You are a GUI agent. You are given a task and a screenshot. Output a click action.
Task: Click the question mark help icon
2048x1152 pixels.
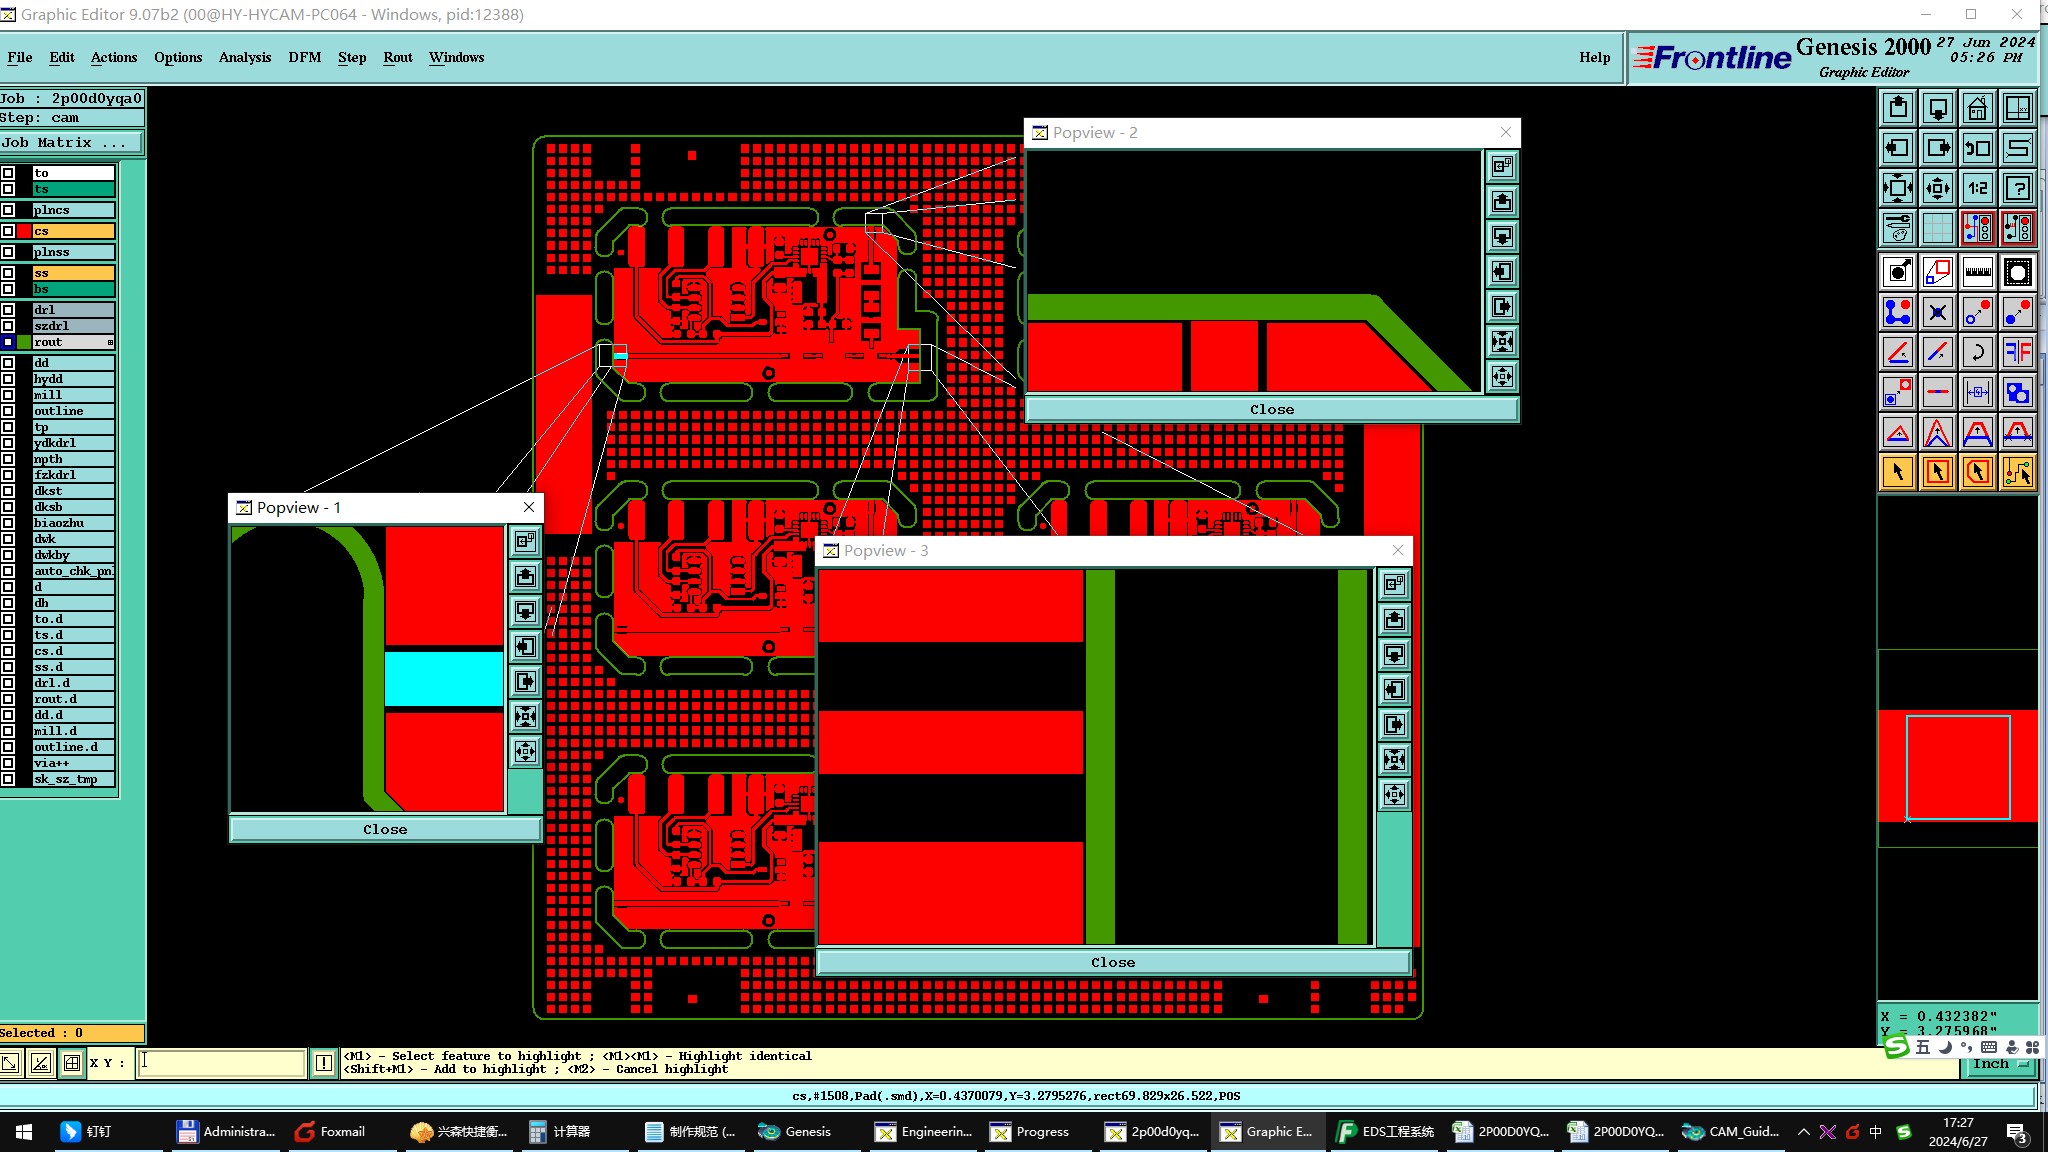(x=2017, y=188)
